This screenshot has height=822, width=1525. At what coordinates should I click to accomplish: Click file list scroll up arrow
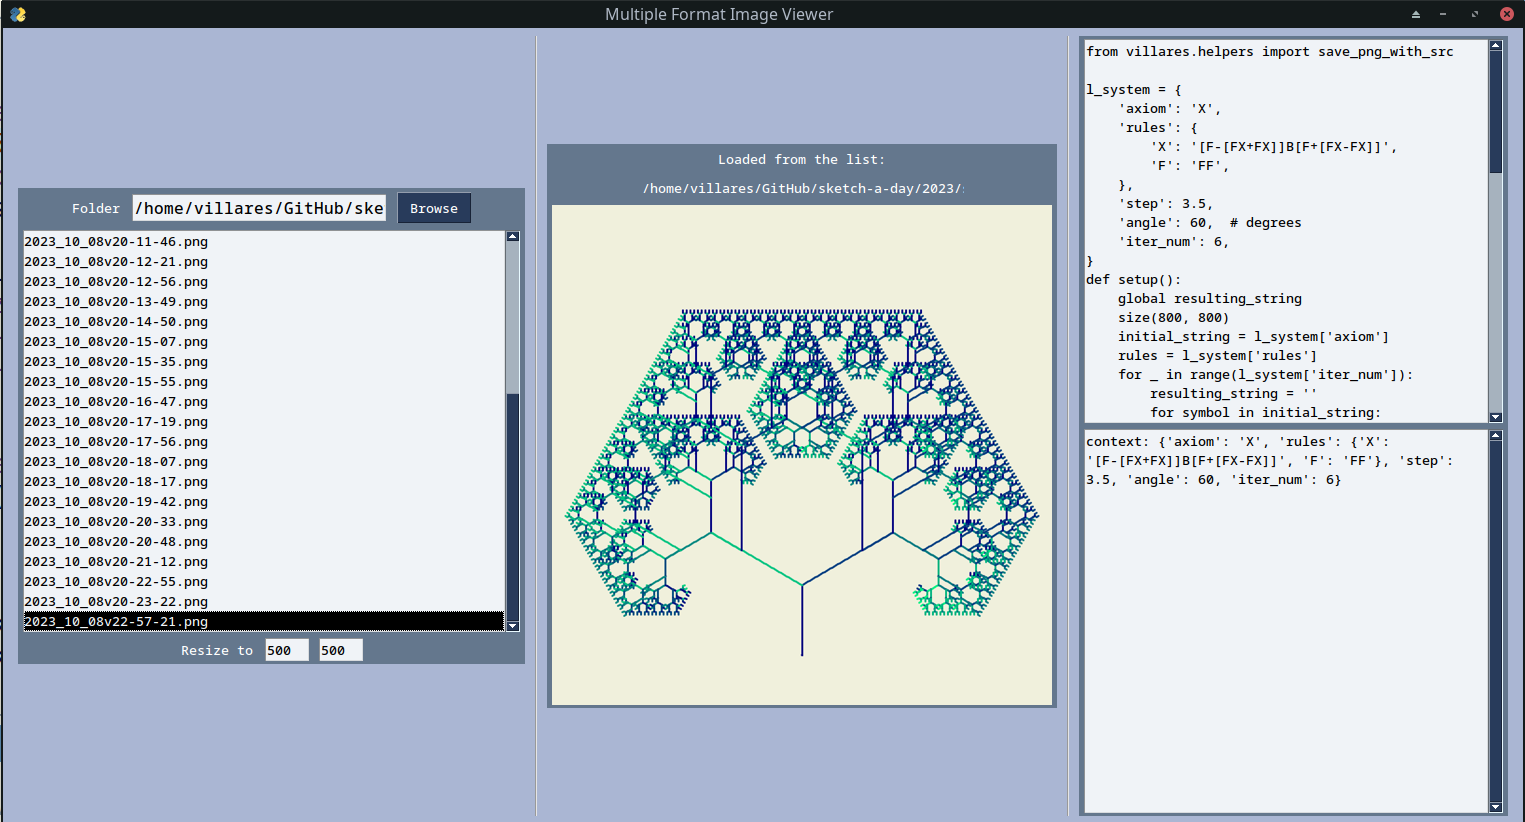point(513,237)
